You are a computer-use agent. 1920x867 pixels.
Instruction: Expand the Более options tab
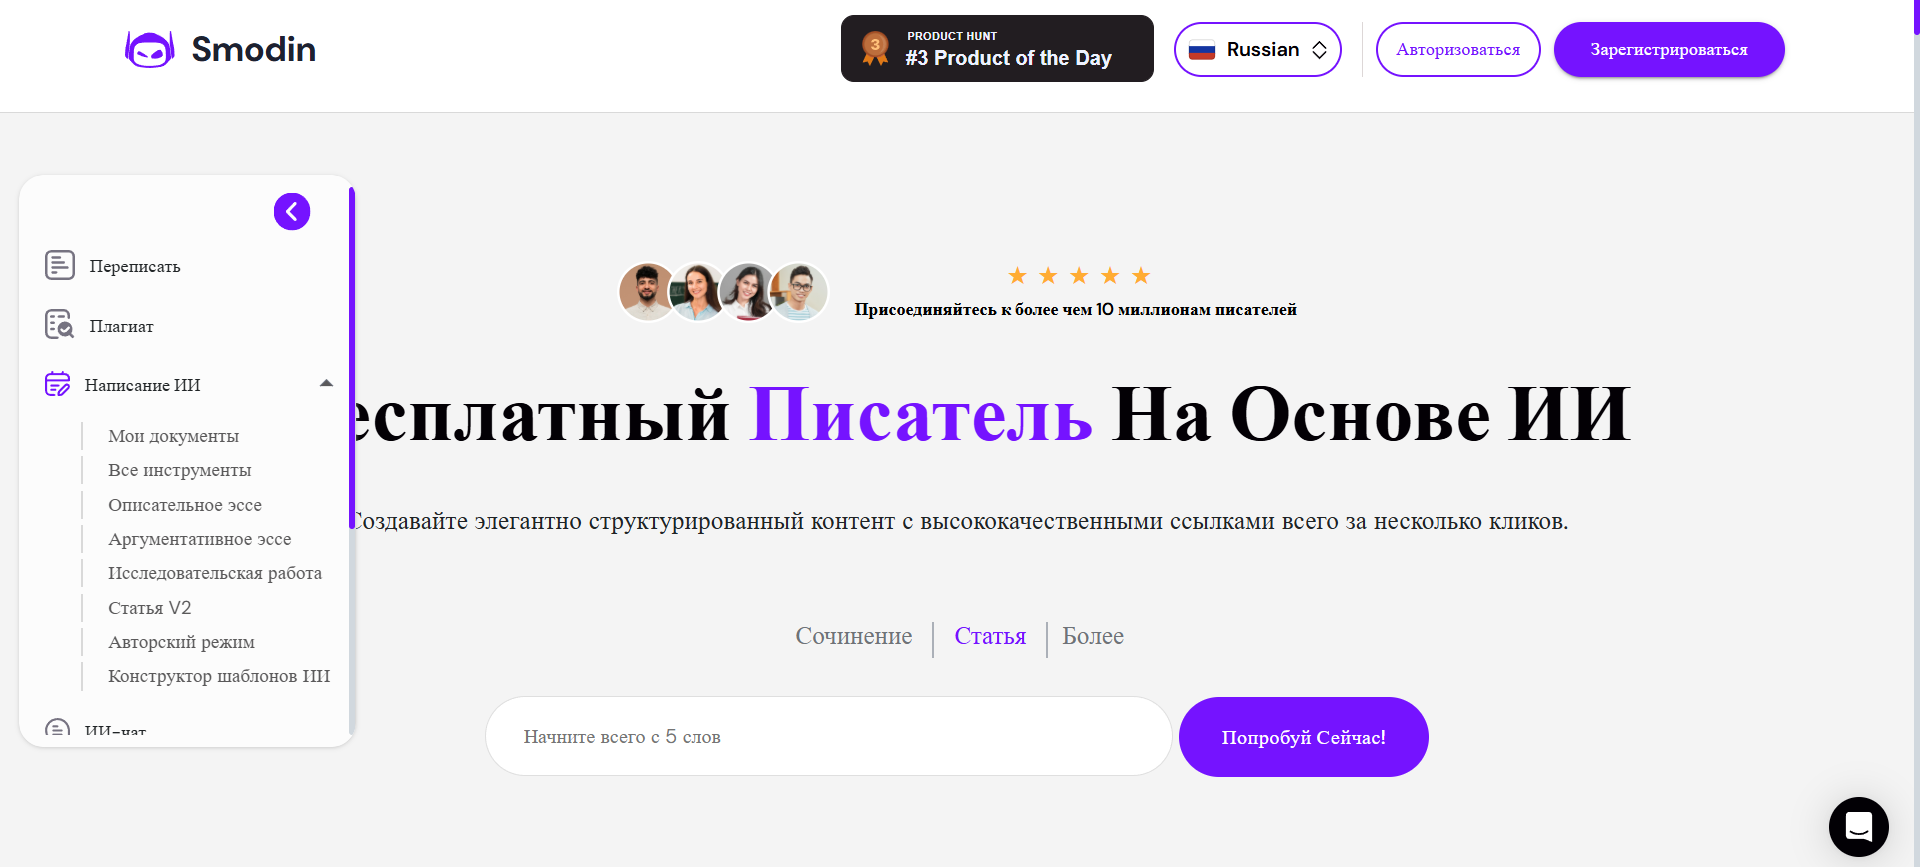pos(1092,637)
